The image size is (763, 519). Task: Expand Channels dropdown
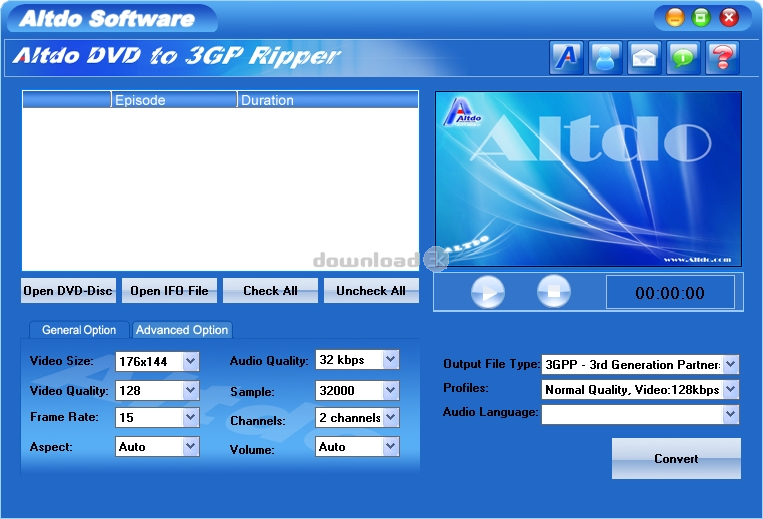point(391,417)
